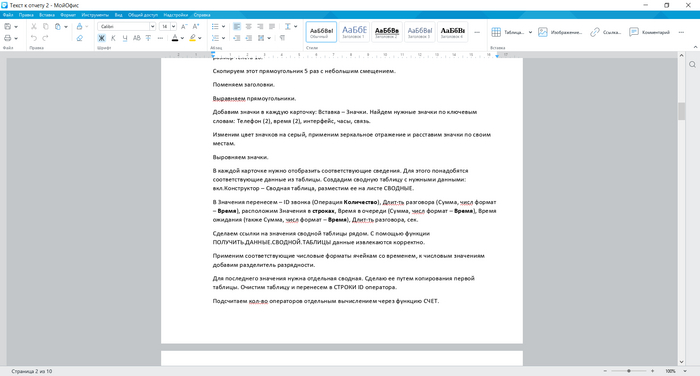700x376 pixels.
Task: Apply the Заголовок 2 style
Action: click(x=387, y=32)
